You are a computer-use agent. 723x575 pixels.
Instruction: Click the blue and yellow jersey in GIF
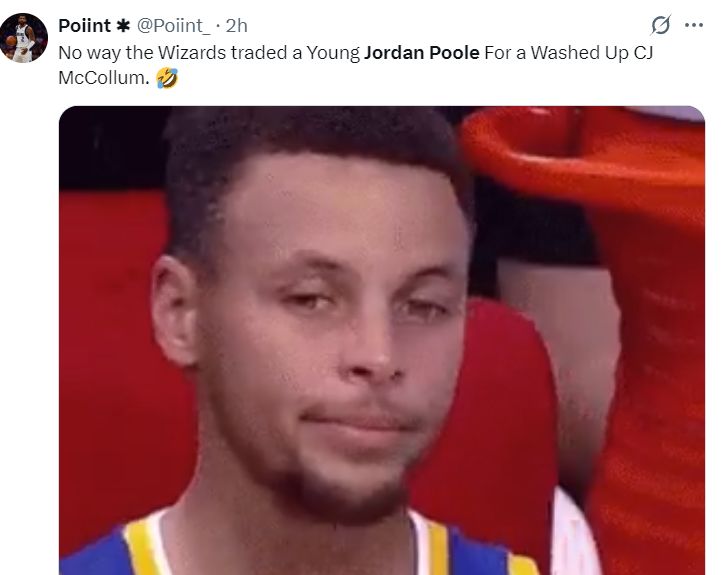point(300,546)
